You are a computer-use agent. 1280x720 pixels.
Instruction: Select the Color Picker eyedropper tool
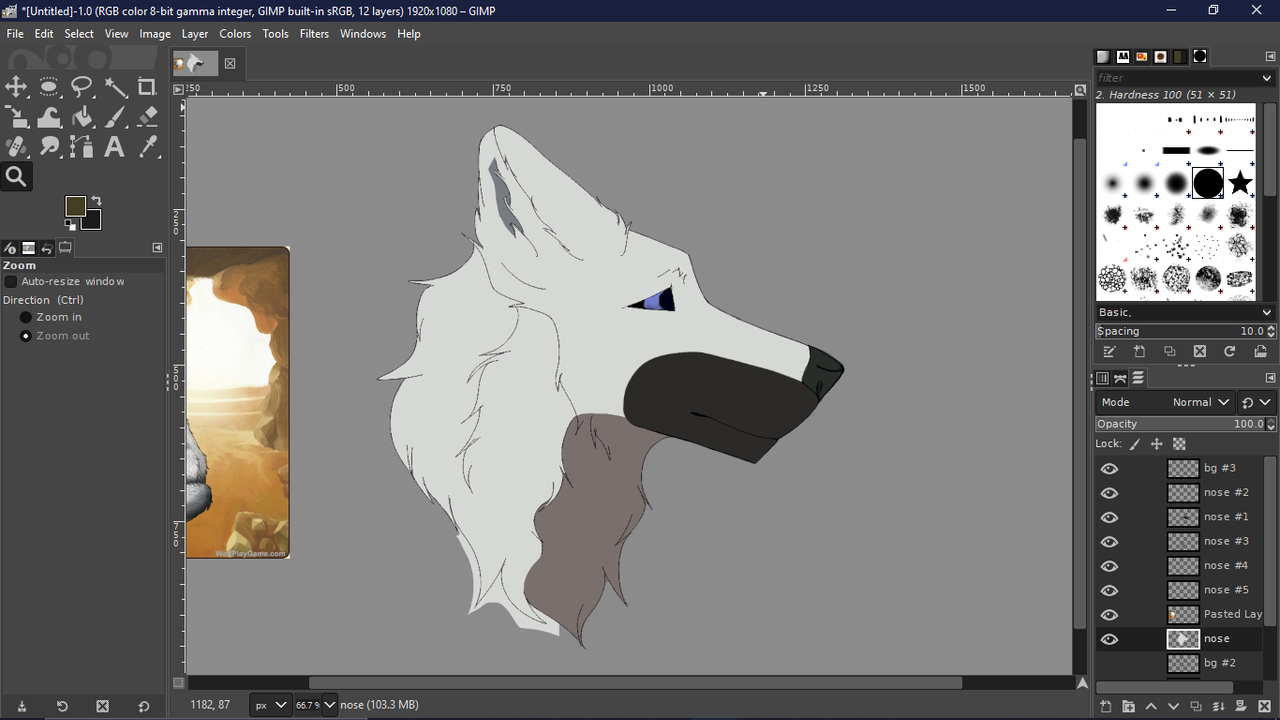point(148,147)
